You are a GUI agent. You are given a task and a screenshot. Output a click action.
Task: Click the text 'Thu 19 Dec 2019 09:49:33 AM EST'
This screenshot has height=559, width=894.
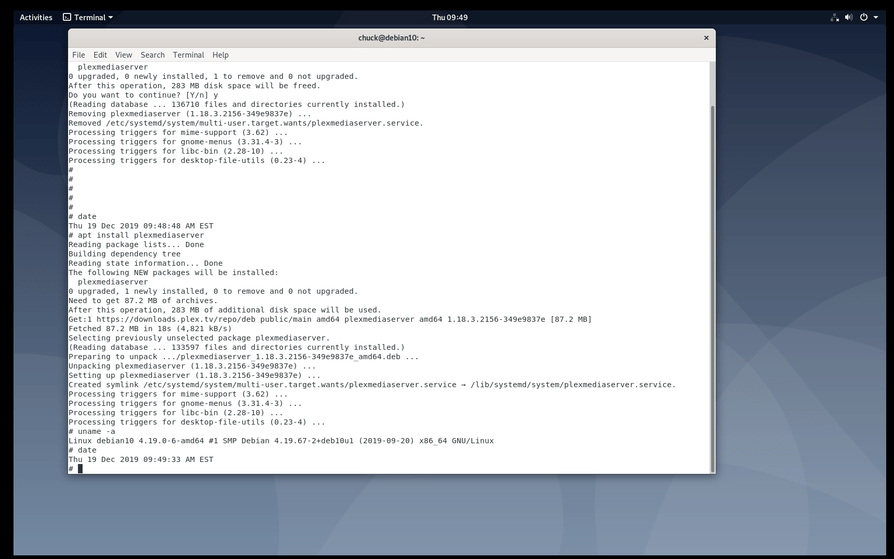tap(141, 459)
